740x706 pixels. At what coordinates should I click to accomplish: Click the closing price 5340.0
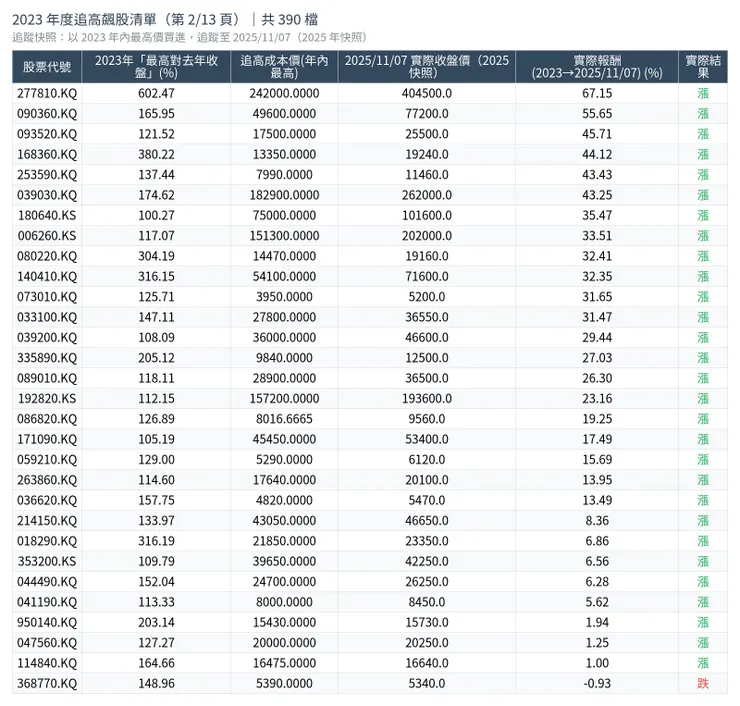tap(427, 683)
